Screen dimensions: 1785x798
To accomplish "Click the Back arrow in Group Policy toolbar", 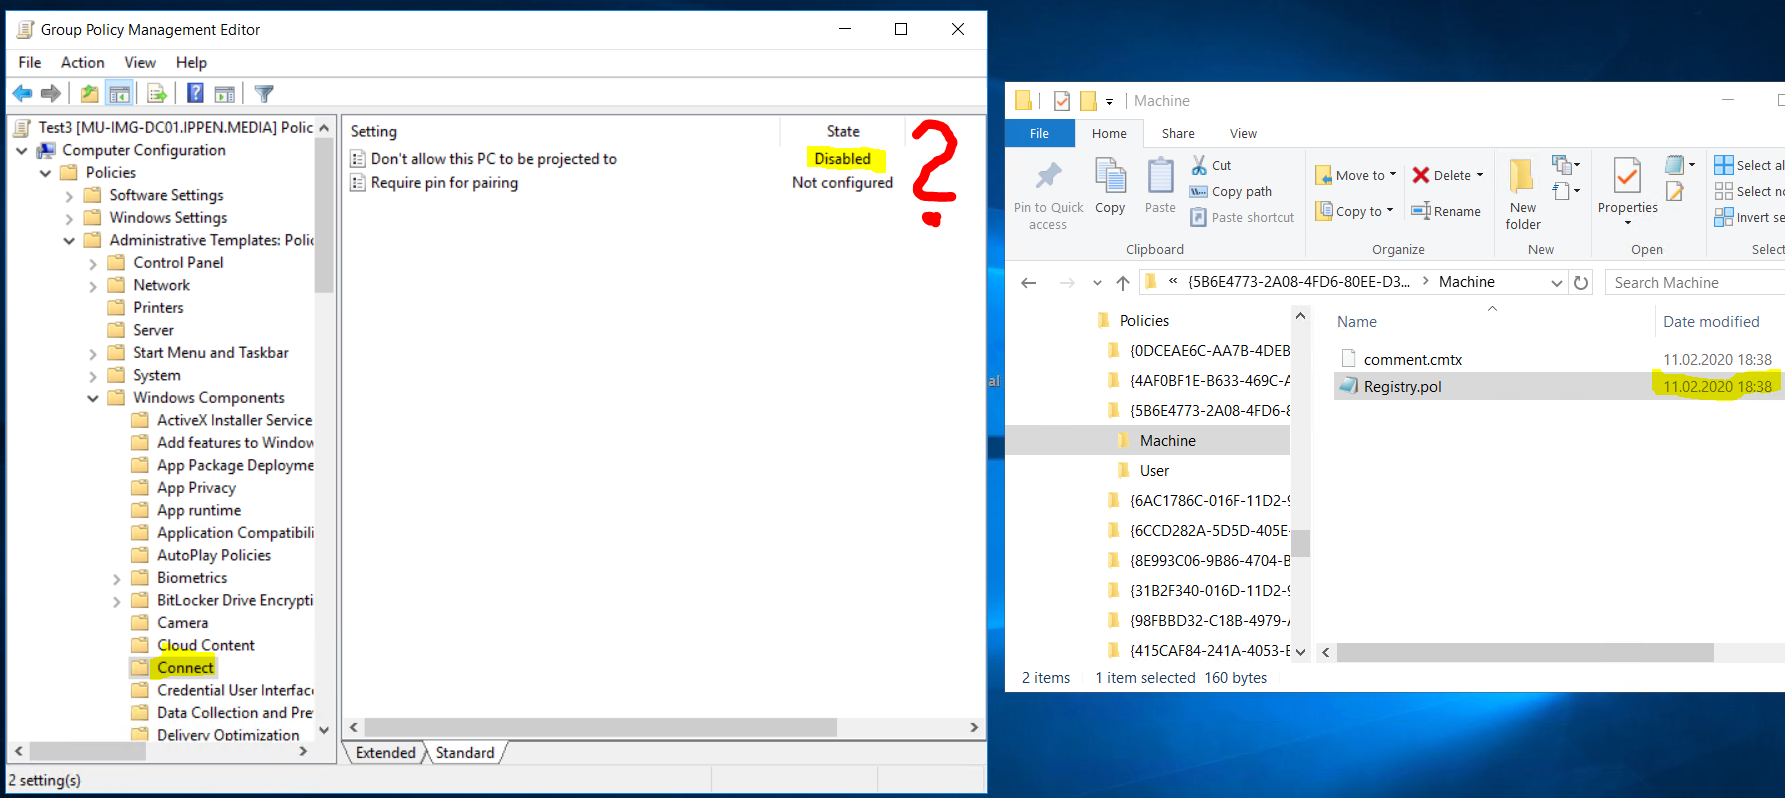I will (x=22, y=94).
